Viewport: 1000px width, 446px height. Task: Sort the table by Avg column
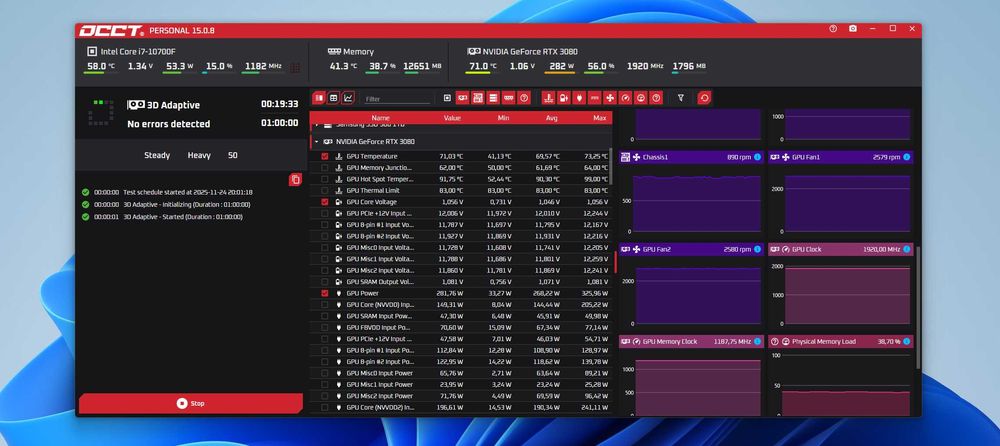(552, 118)
